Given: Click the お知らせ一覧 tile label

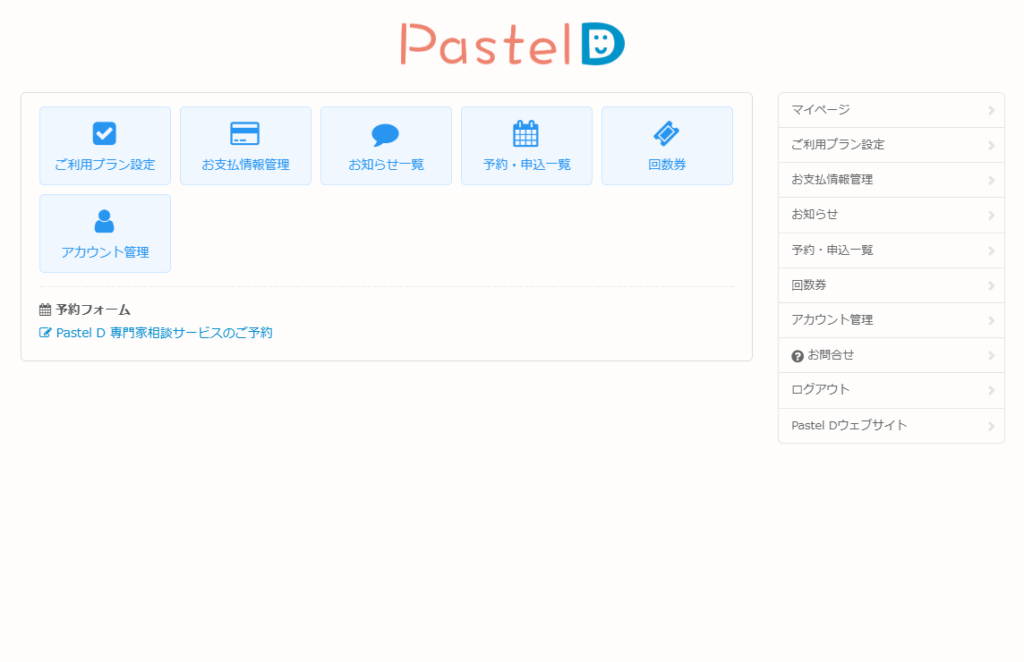Looking at the screenshot, I should pos(386,165).
